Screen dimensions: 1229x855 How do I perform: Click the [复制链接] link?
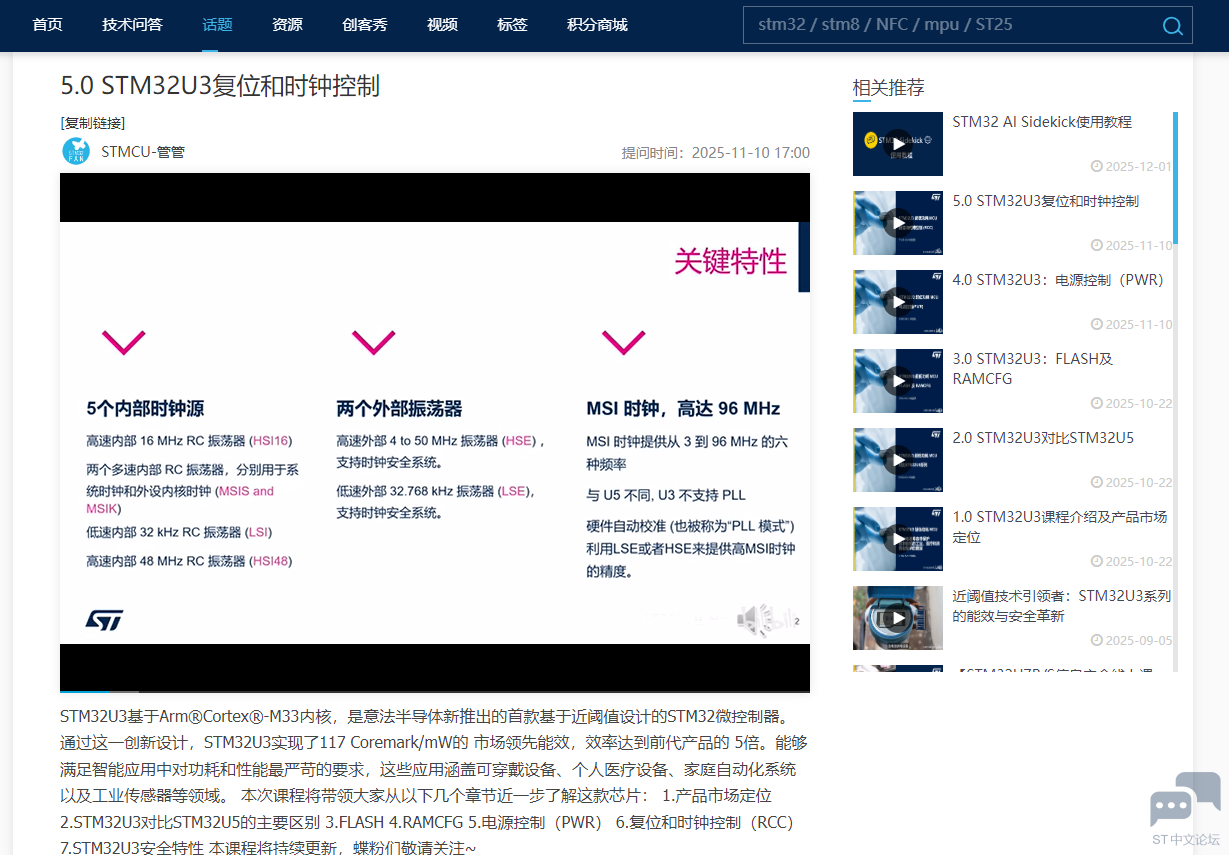pyautogui.click(x=93, y=123)
